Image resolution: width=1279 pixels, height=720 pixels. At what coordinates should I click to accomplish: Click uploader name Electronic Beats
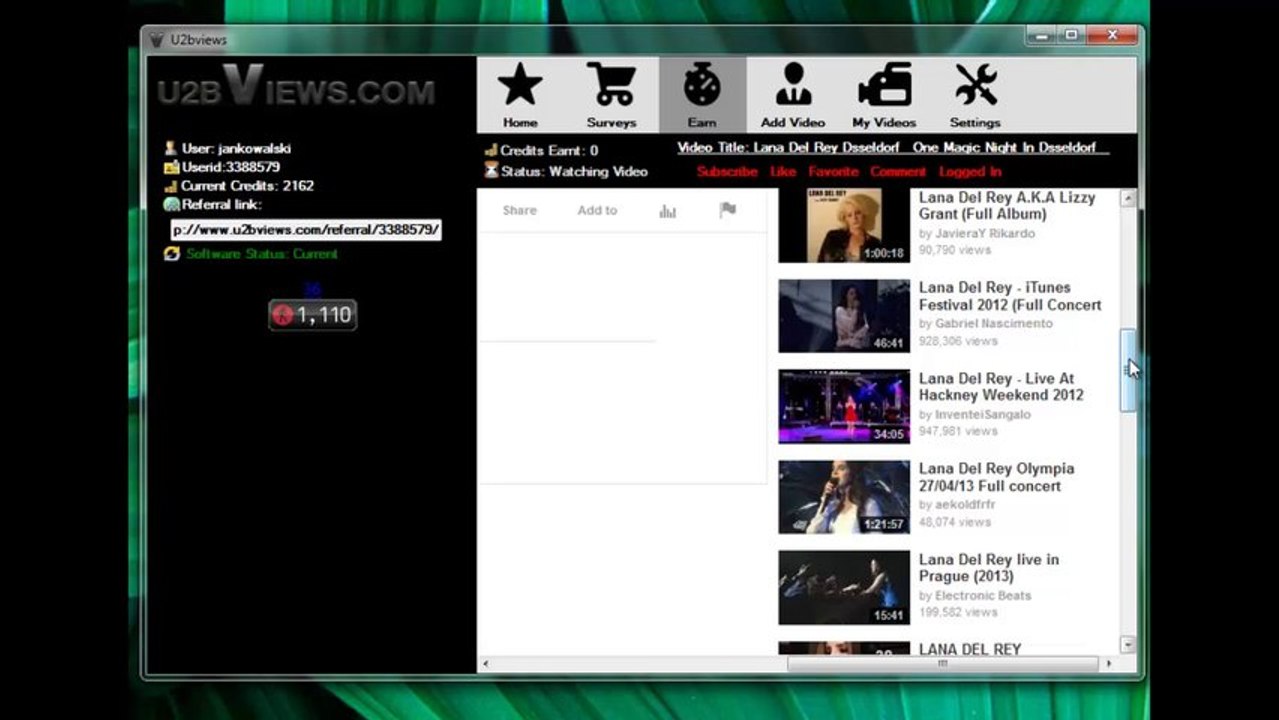tap(983, 595)
